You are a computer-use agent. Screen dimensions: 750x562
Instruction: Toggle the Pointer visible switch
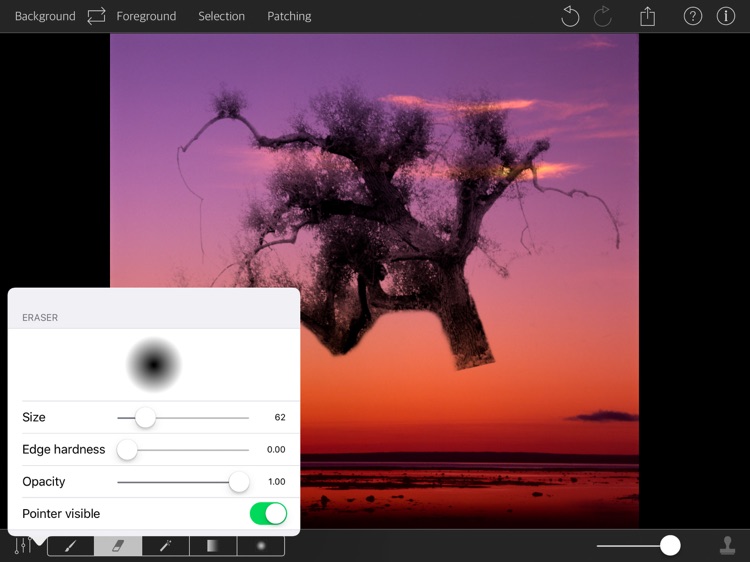pos(268,514)
